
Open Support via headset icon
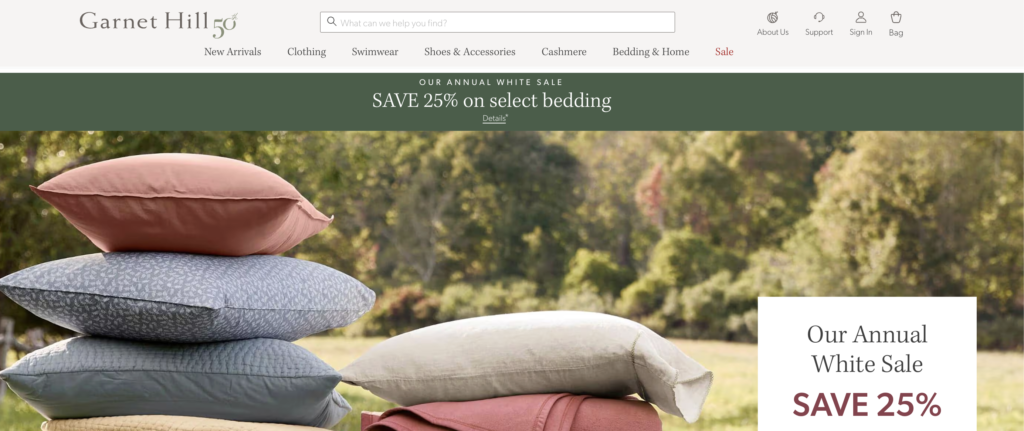(819, 18)
